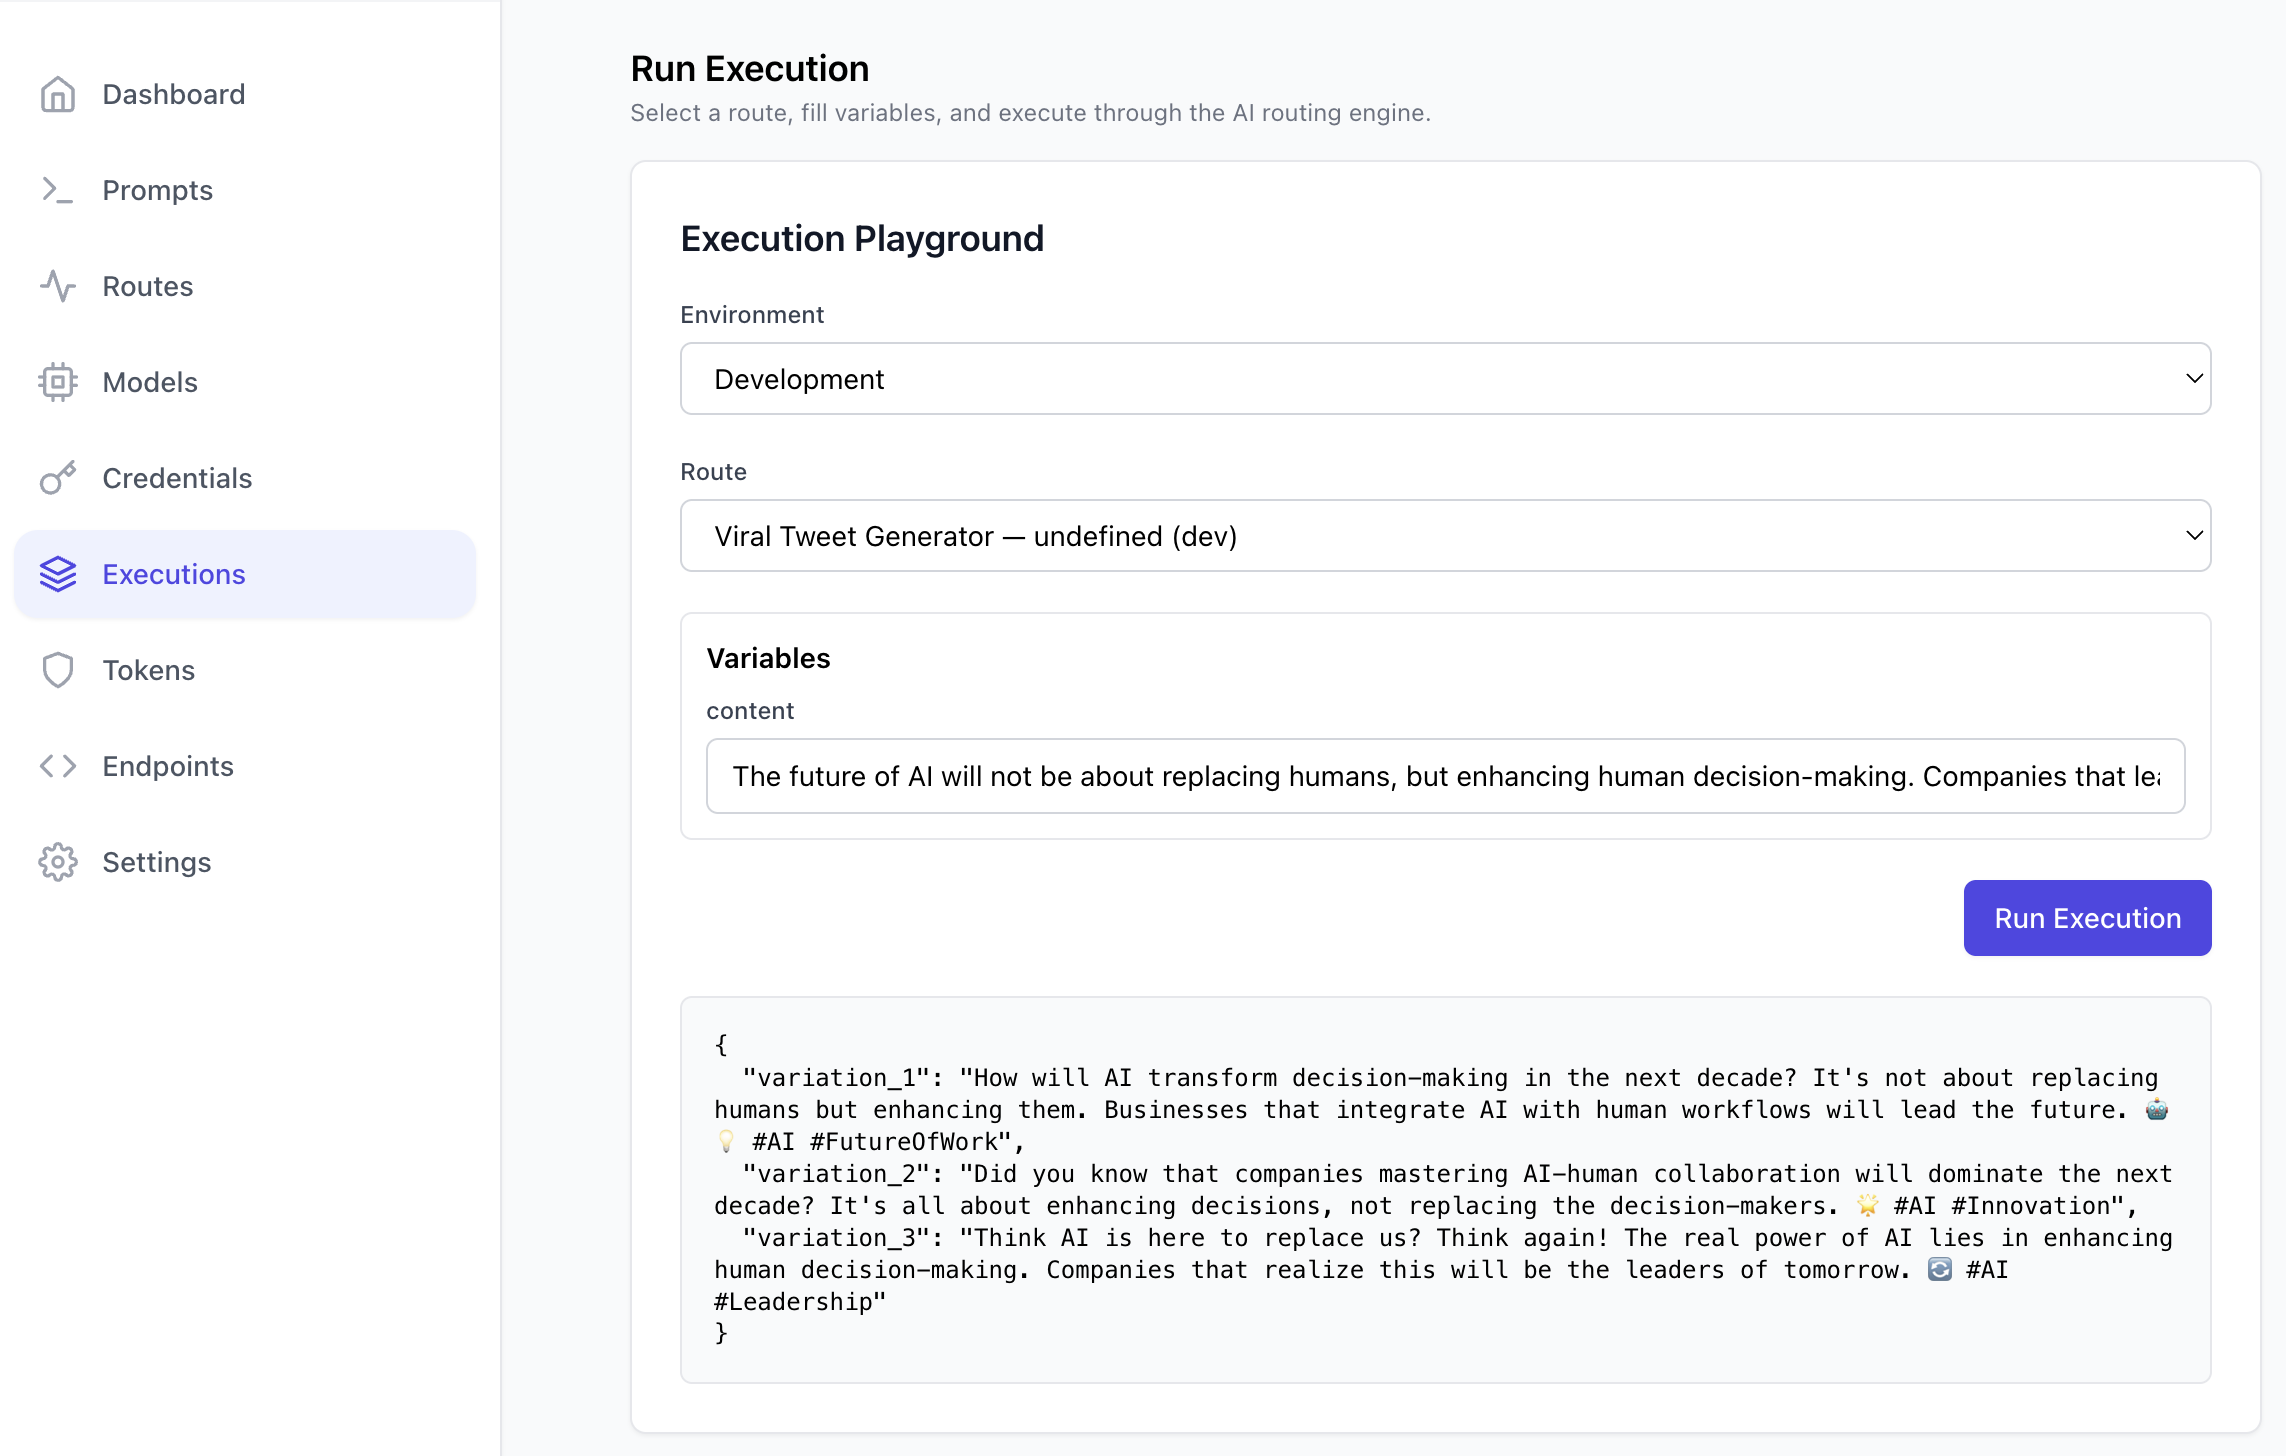This screenshot has width=2286, height=1456.
Task: Click the Dashboard navigation entry
Action: pyautogui.click(x=173, y=94)
